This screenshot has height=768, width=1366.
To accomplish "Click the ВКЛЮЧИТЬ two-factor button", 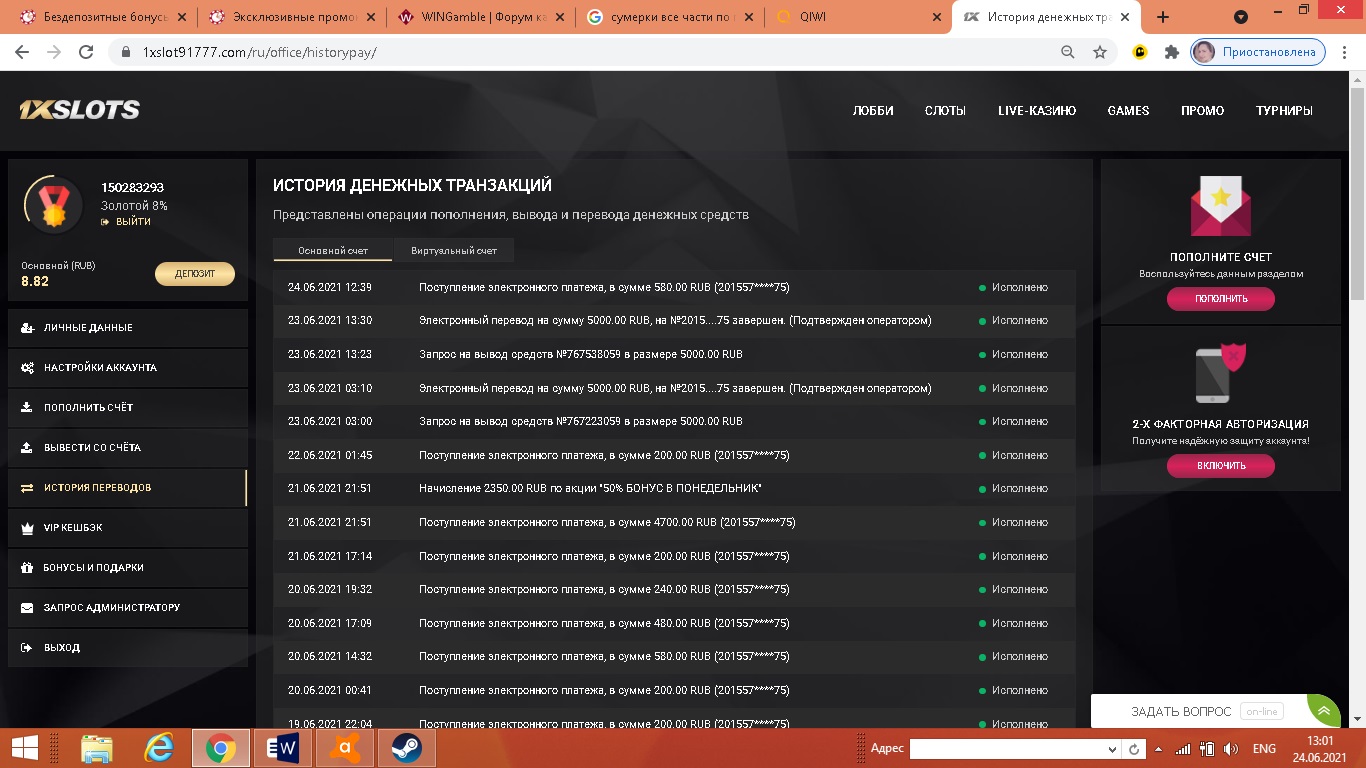I will pos(1220,466).
